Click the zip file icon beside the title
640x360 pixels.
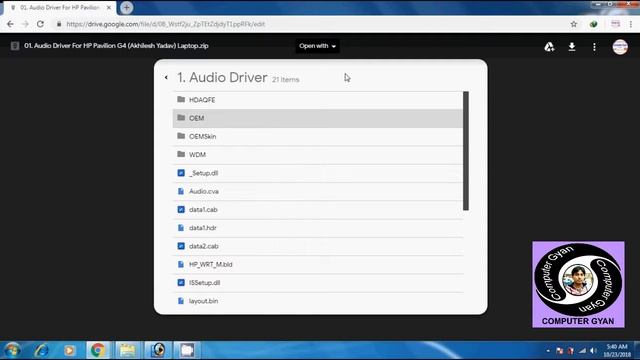[15, 46]
